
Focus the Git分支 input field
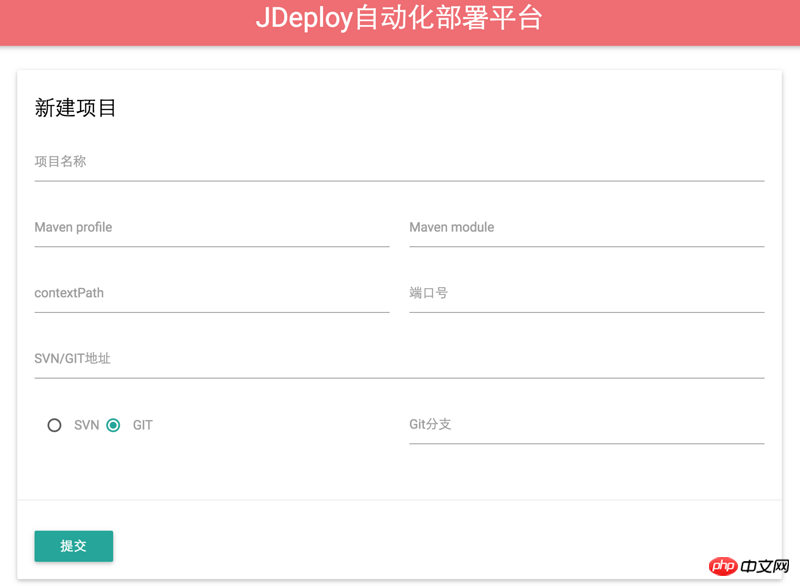click(587, 426)
